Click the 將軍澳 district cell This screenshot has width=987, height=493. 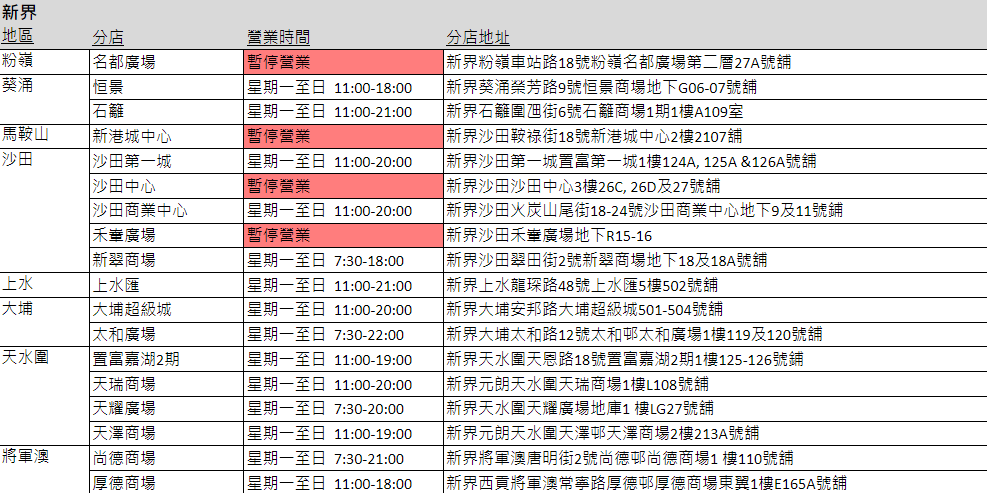[x=25, y=456]
